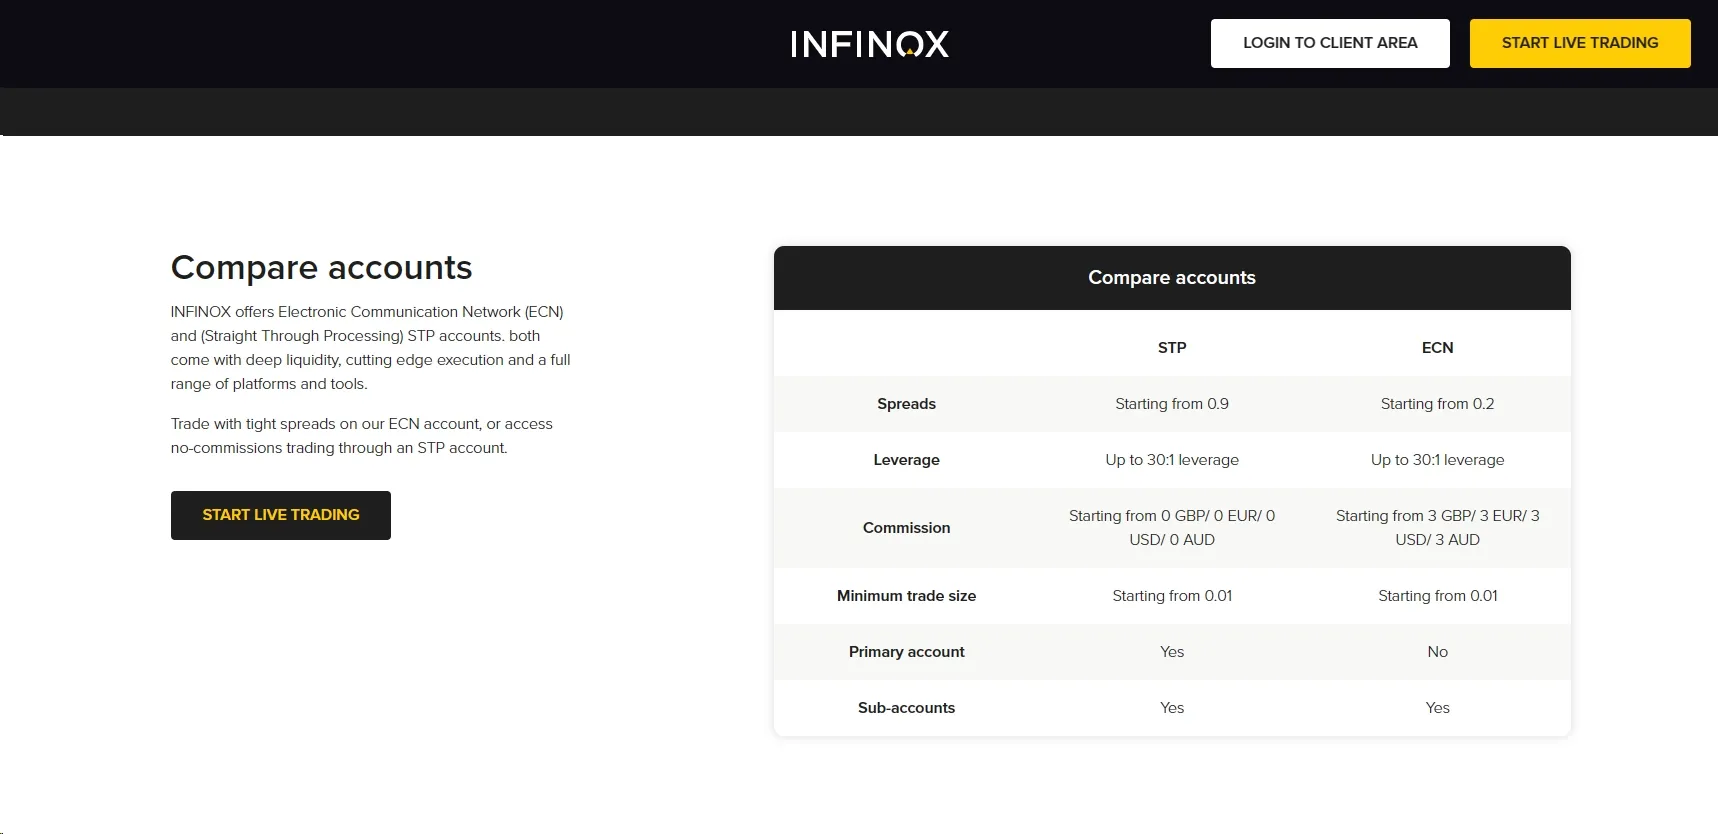The width and height of the screenshot is (1718, 834).
Task: Click ECN spread value Starting from 0.2
Action: click(x=1437, y=404)
